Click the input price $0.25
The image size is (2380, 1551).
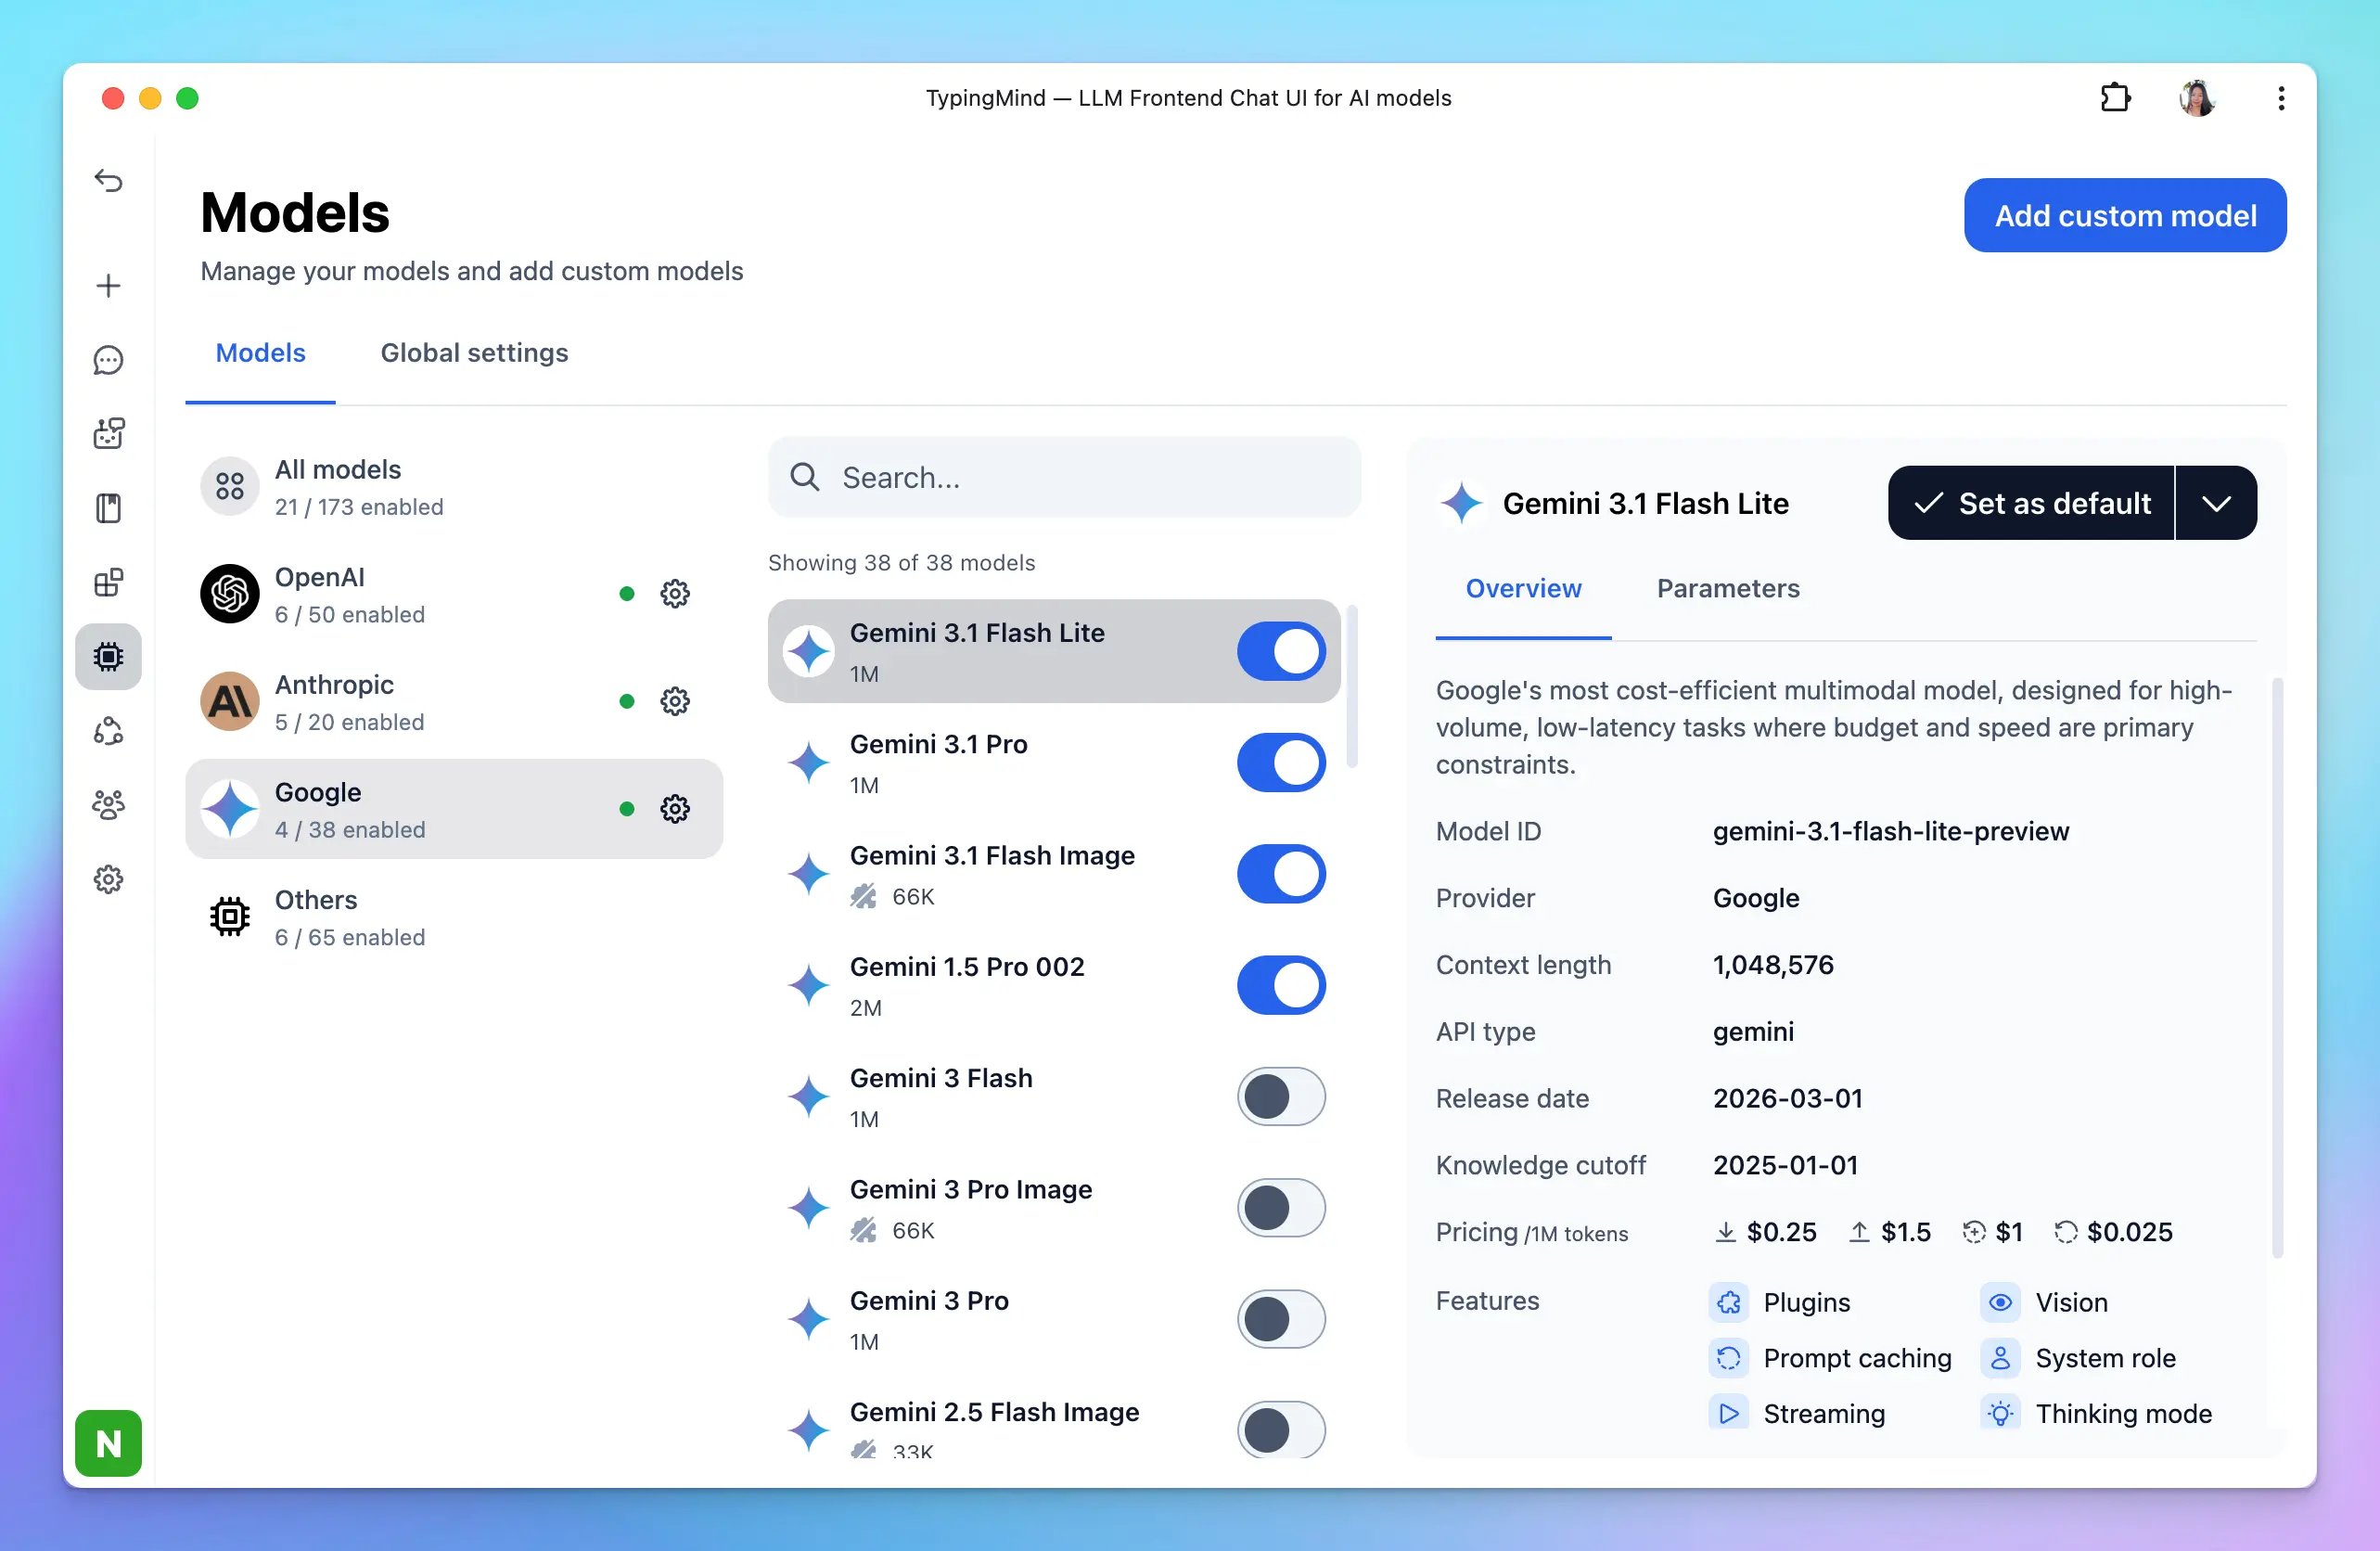(x=1781, y=1232)
